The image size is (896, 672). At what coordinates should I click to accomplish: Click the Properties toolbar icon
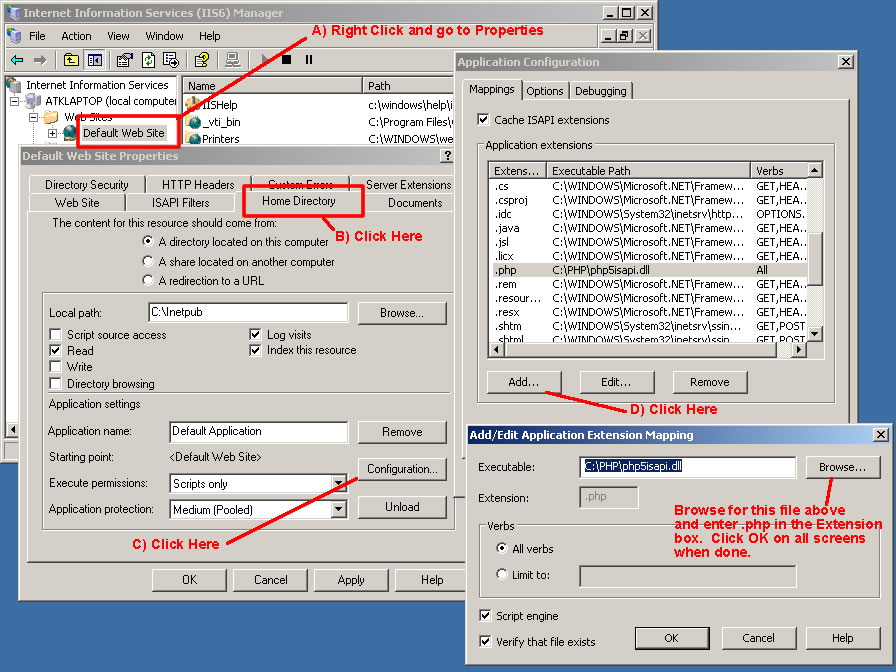(x=125, y=59)
